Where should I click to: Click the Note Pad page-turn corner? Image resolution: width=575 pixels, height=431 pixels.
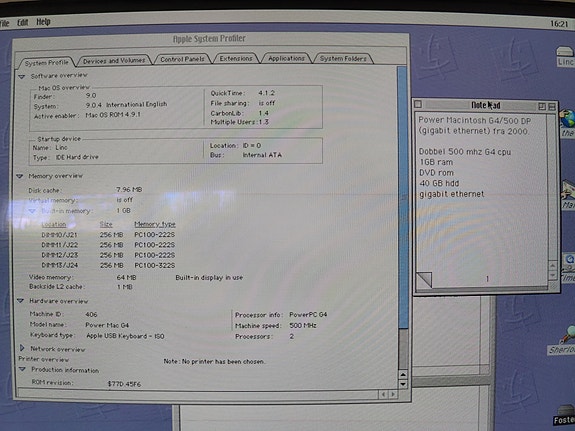424,280
